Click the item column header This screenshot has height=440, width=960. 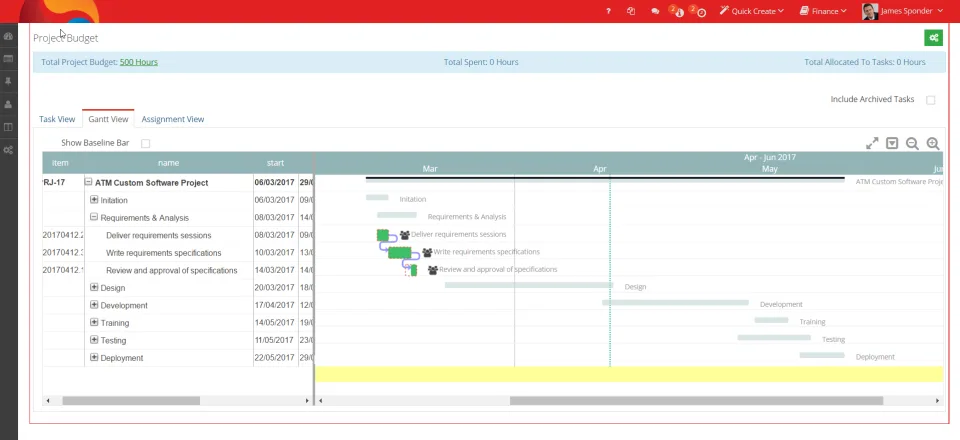click(x=60, y=163)
